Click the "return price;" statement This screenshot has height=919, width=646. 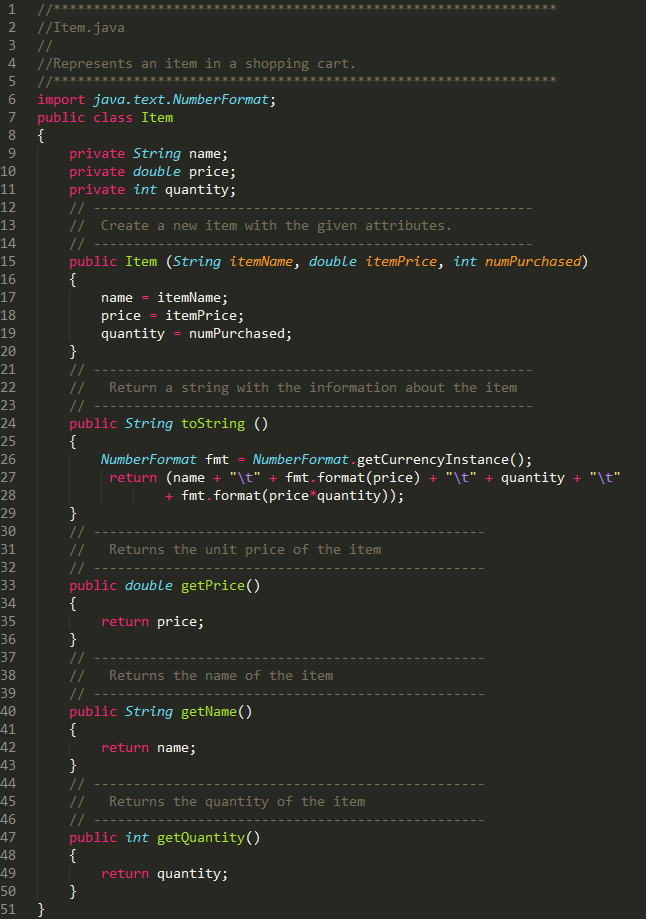pos(152,621)
